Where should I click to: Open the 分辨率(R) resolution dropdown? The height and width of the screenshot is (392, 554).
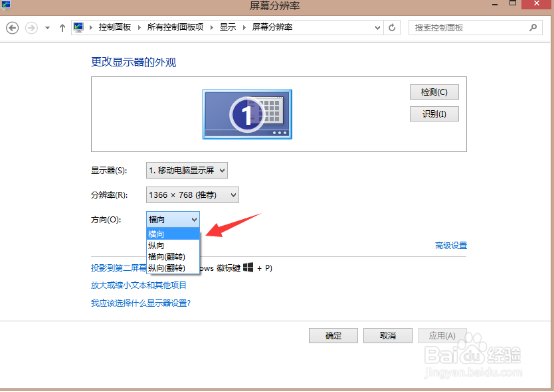click(x=192, y=195)
